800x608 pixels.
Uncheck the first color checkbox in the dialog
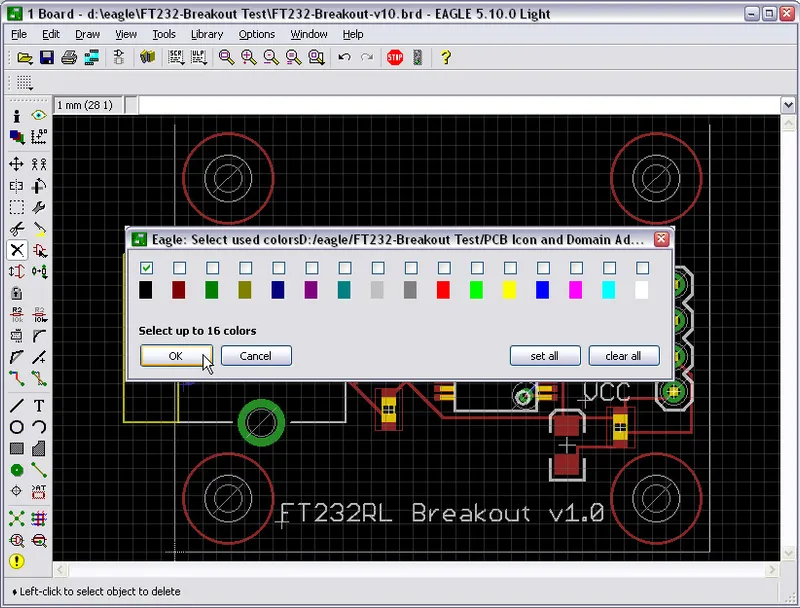click(x=146, y=268)
